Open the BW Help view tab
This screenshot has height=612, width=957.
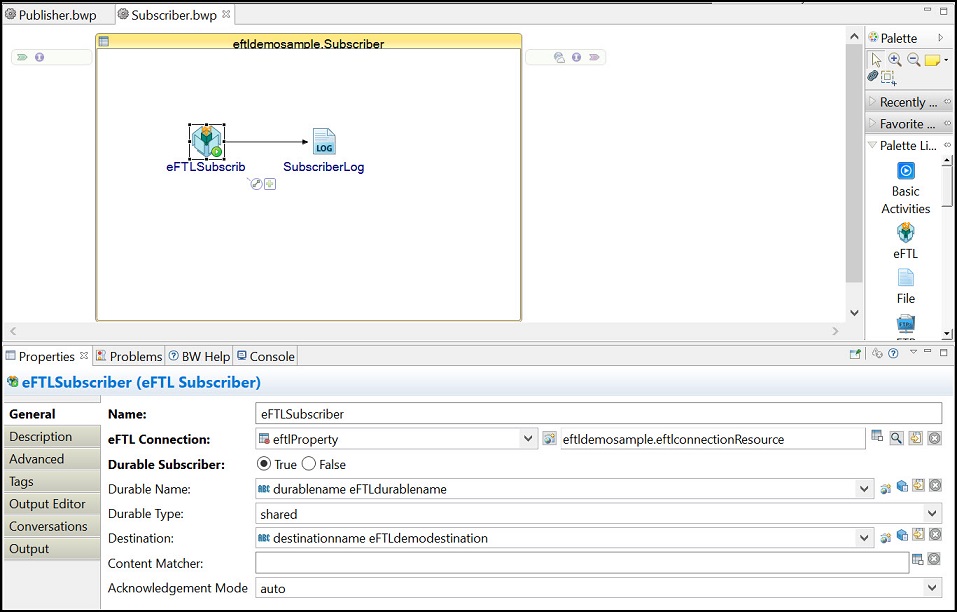(x=200, y=356)
